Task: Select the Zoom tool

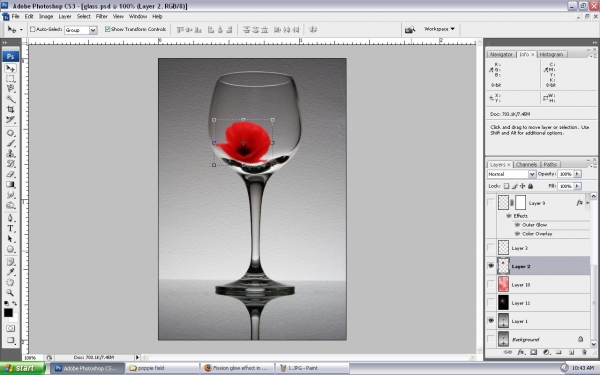Action: [10, 293]
